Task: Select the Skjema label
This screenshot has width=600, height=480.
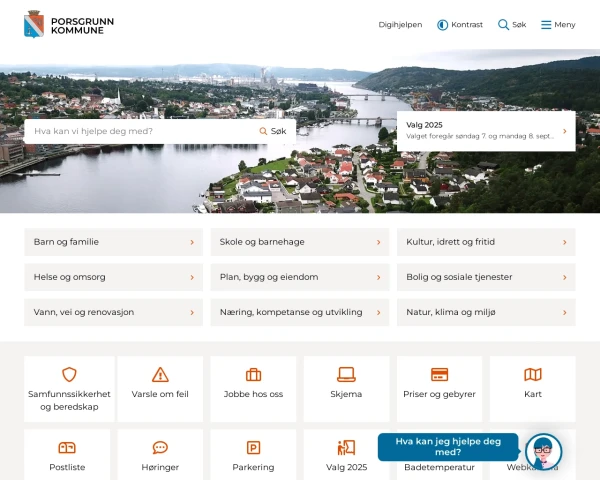Action: pos(346,394)
